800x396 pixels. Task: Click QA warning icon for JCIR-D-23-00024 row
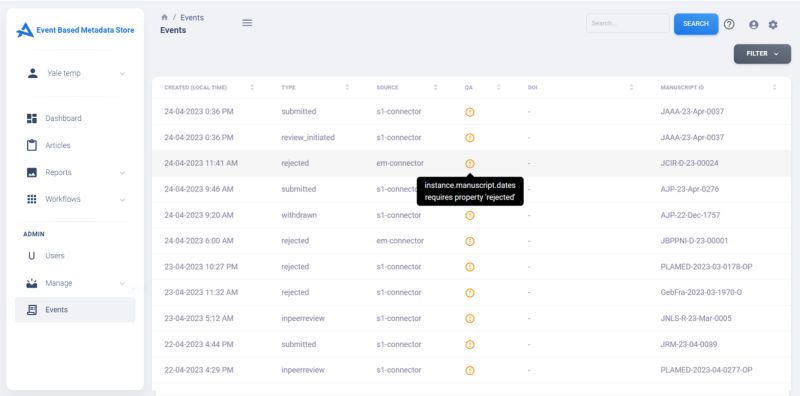click(470, 163)
